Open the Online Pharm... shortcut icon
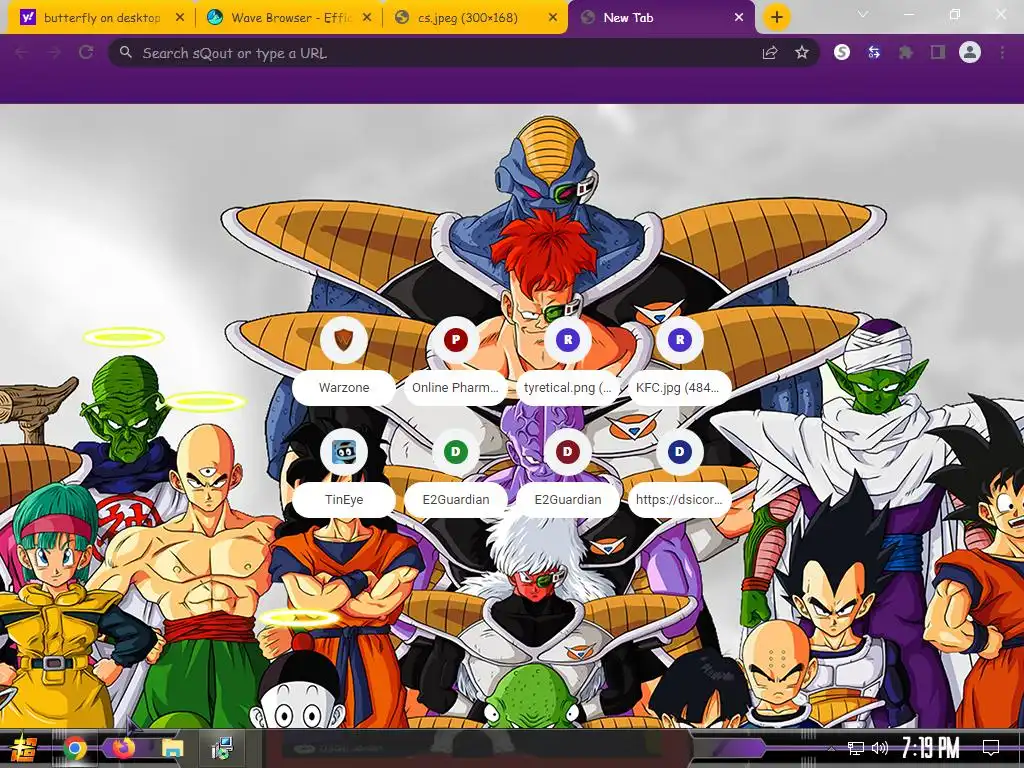The width and height of the screenshot is (1024, 768). click(456, 340)
